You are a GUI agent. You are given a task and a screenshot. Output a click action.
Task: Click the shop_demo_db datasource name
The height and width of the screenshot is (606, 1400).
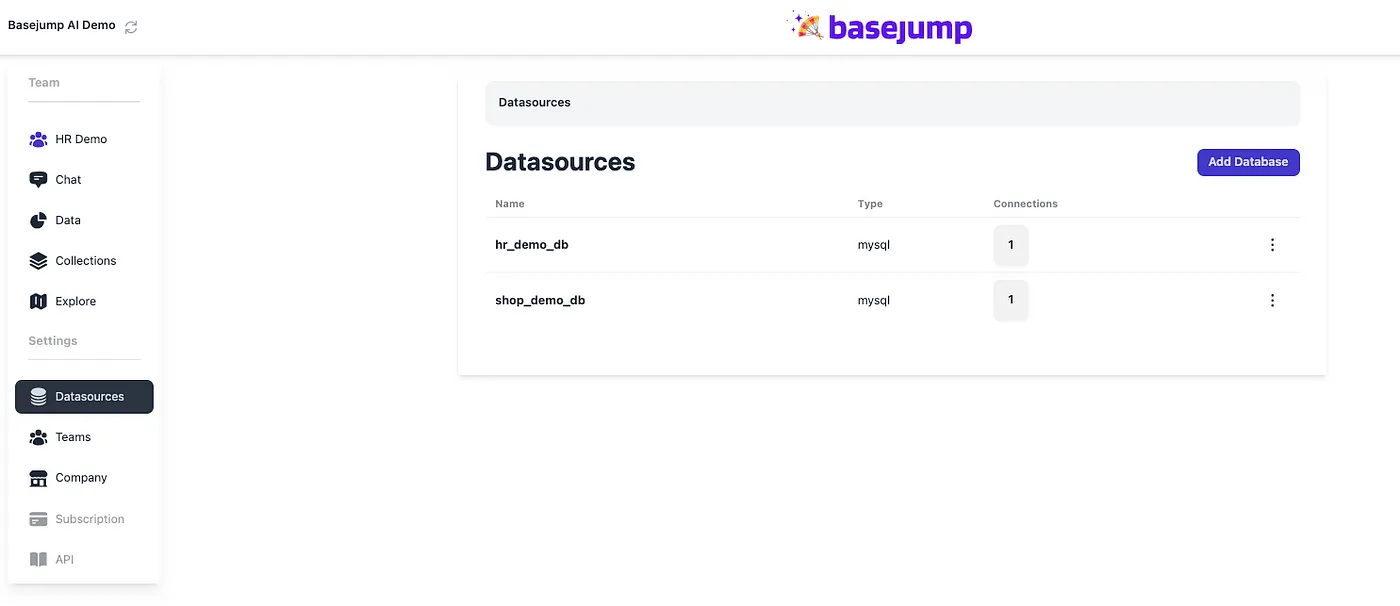(x=540, y=300)
